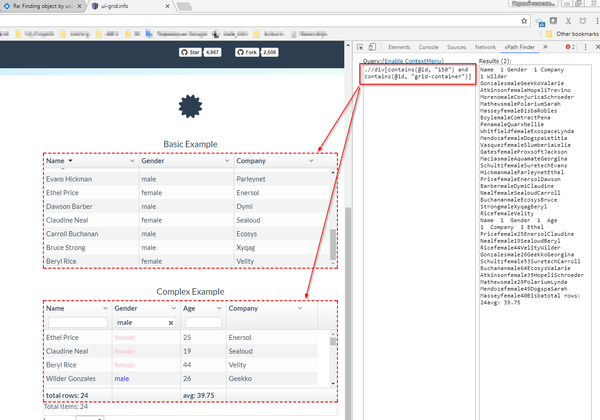Click the Gender header in Basic grid

[153, 161]
